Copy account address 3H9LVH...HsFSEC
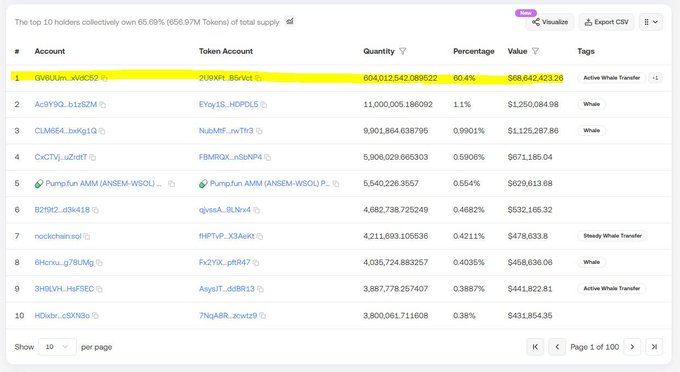680x372 pixels. 99,289
